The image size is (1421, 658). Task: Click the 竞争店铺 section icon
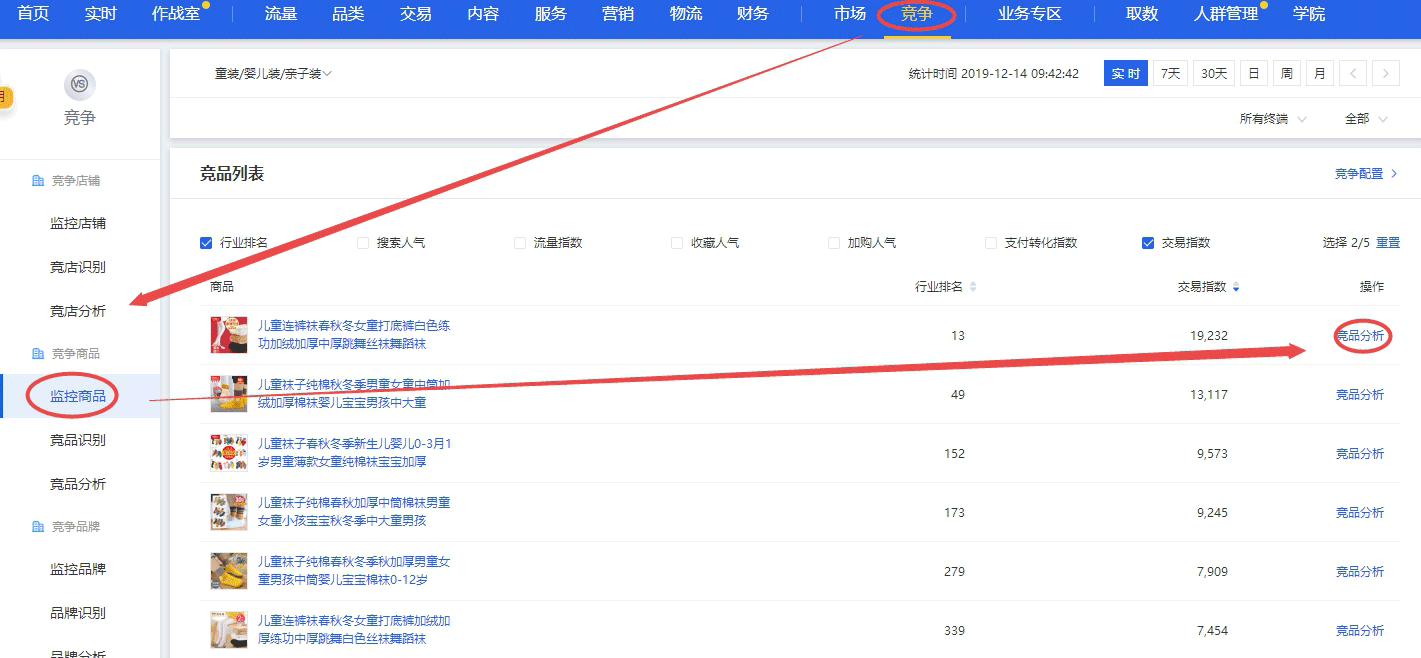pyautogui.click(x=38, y=181)
